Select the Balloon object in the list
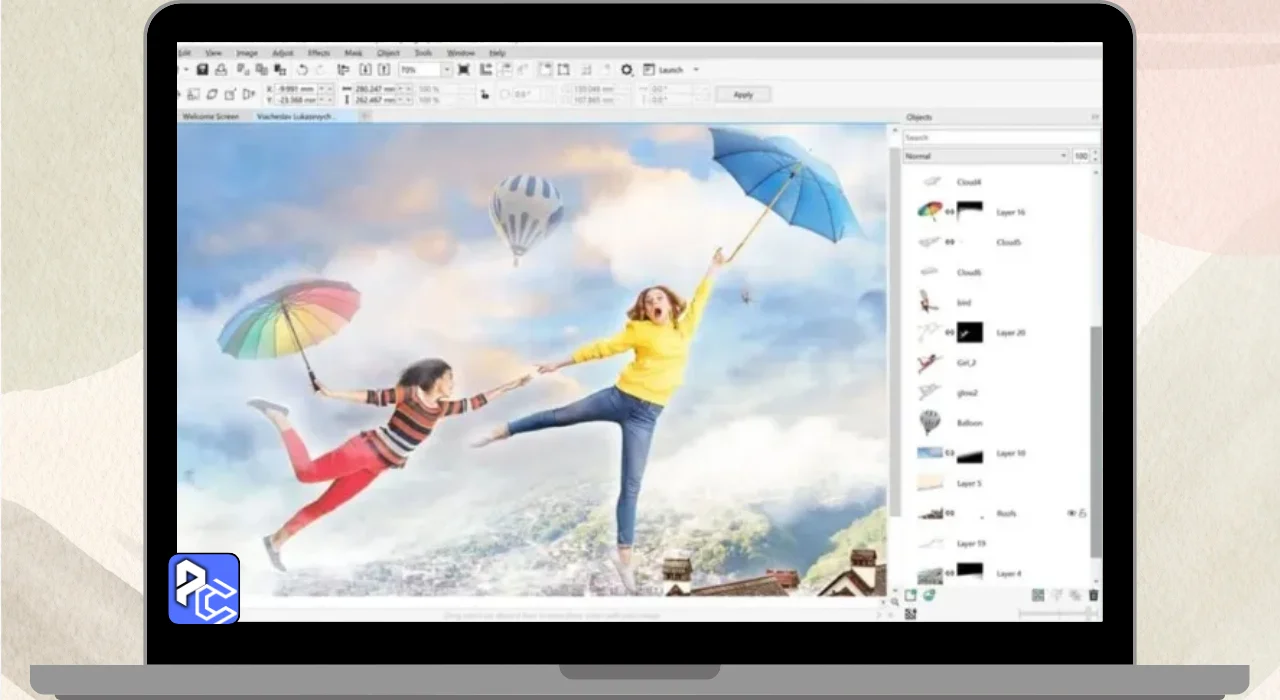 (x=969, y=423)
